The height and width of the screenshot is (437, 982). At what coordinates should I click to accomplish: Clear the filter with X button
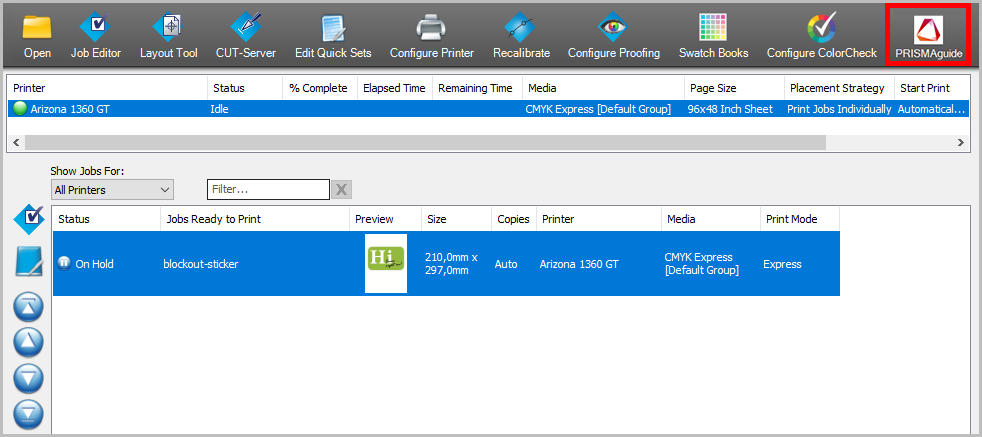(x=341, y=189)
